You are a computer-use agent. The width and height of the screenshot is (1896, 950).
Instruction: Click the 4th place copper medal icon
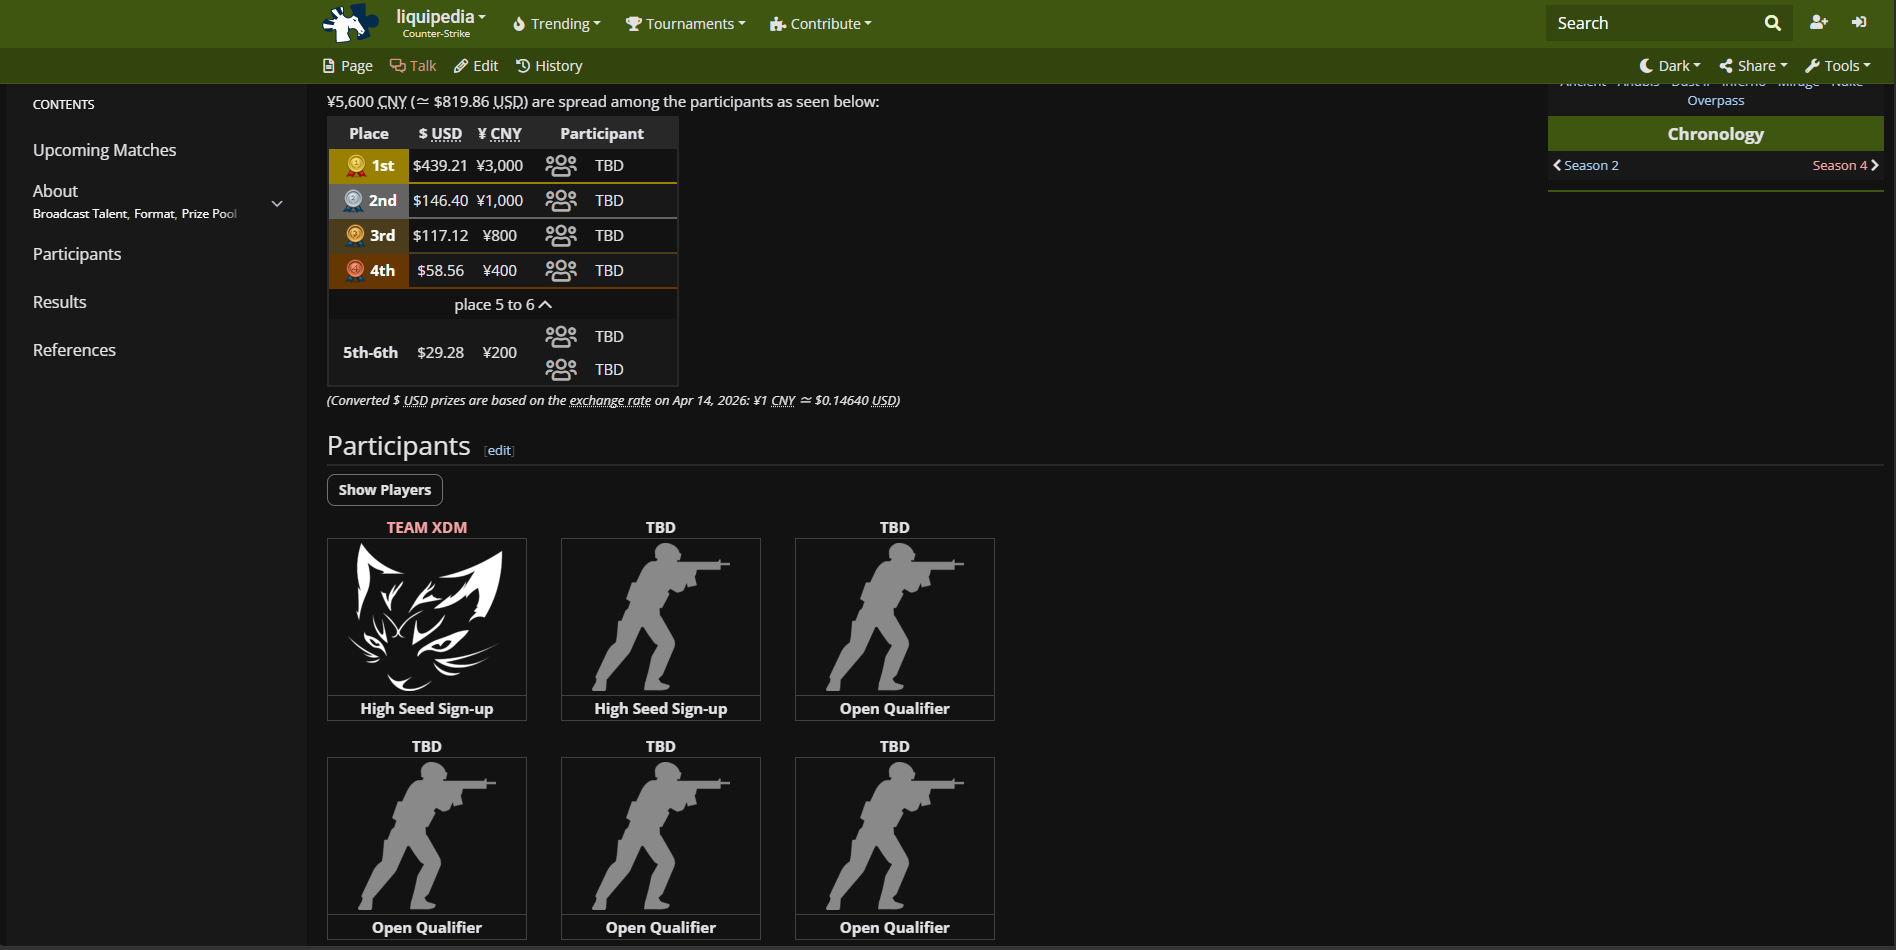355,270
